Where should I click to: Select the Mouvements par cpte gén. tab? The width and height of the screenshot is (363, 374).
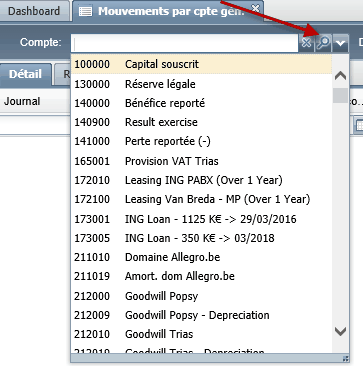pos(167,11)
